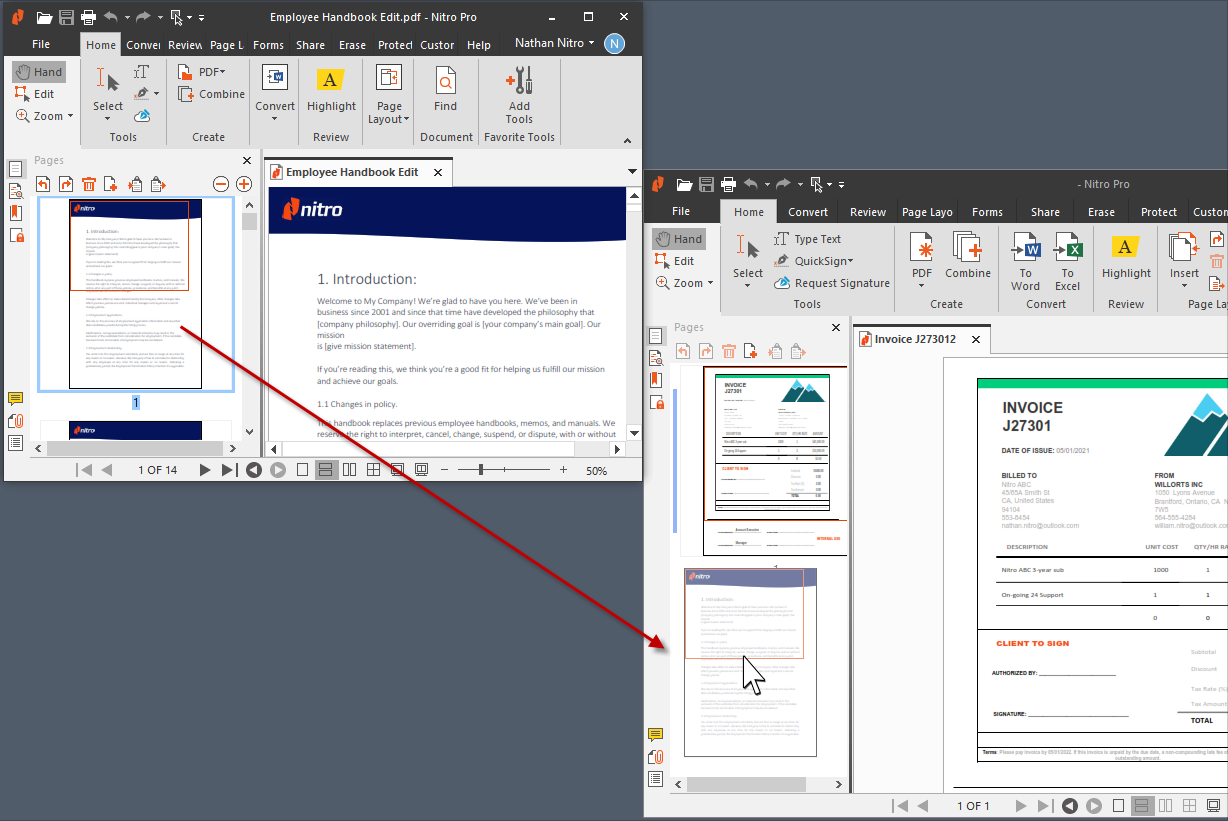Screen dimensions: 1228x821
Task: Switch to the Forms tab in Handbook window
Action: pos(268,45)
